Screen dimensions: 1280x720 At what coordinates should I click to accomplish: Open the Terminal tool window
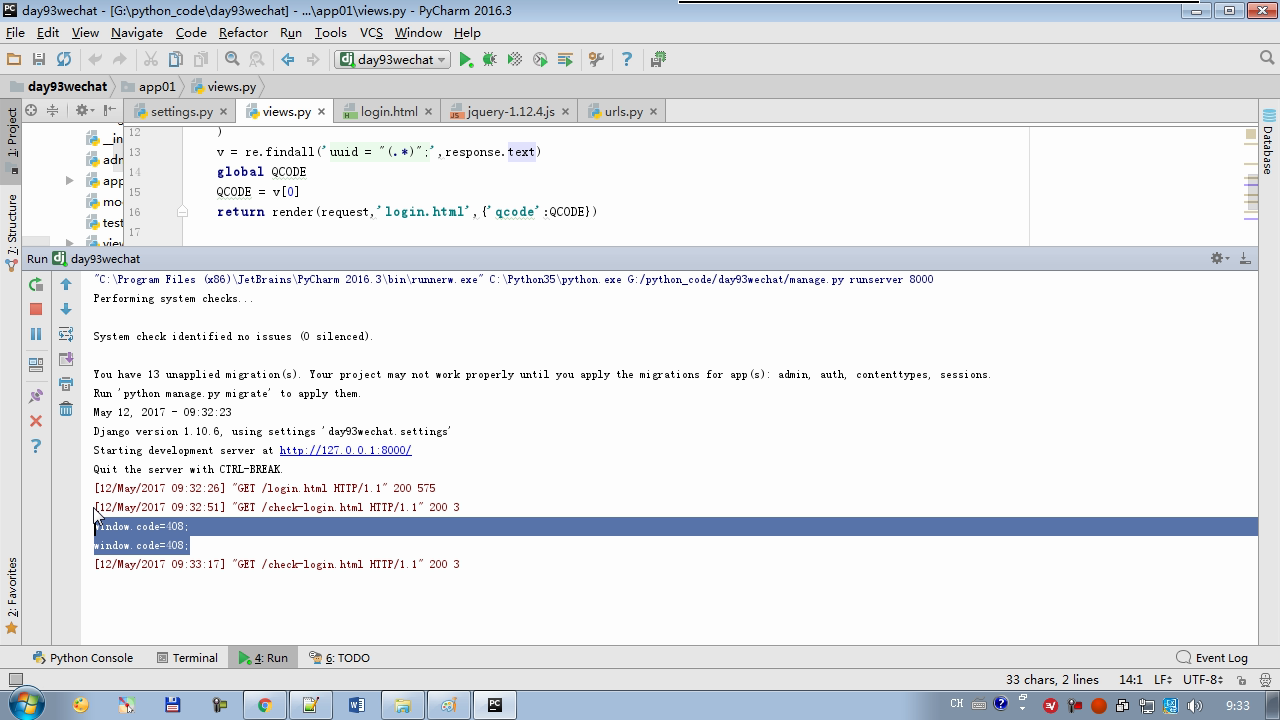point(187,658)
